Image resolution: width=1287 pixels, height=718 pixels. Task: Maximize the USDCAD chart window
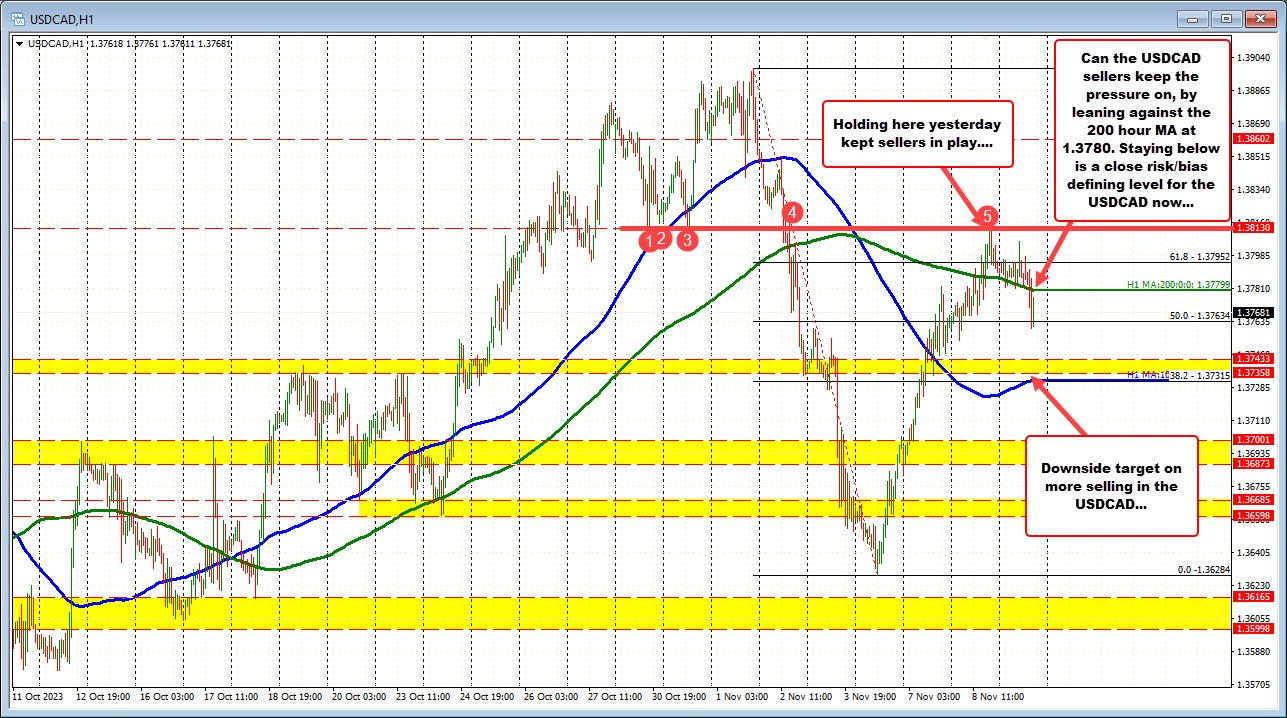coord(1225,18)
